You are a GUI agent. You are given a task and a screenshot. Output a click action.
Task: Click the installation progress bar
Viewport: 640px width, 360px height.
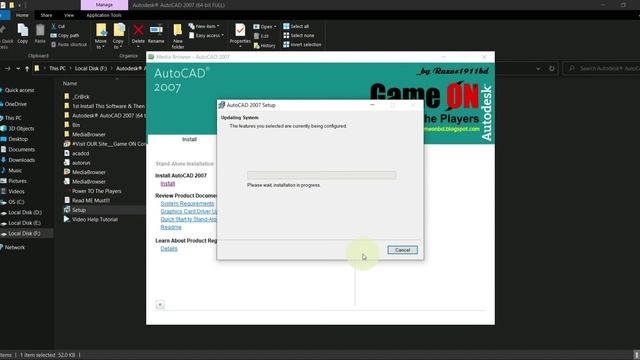[322, 176]
